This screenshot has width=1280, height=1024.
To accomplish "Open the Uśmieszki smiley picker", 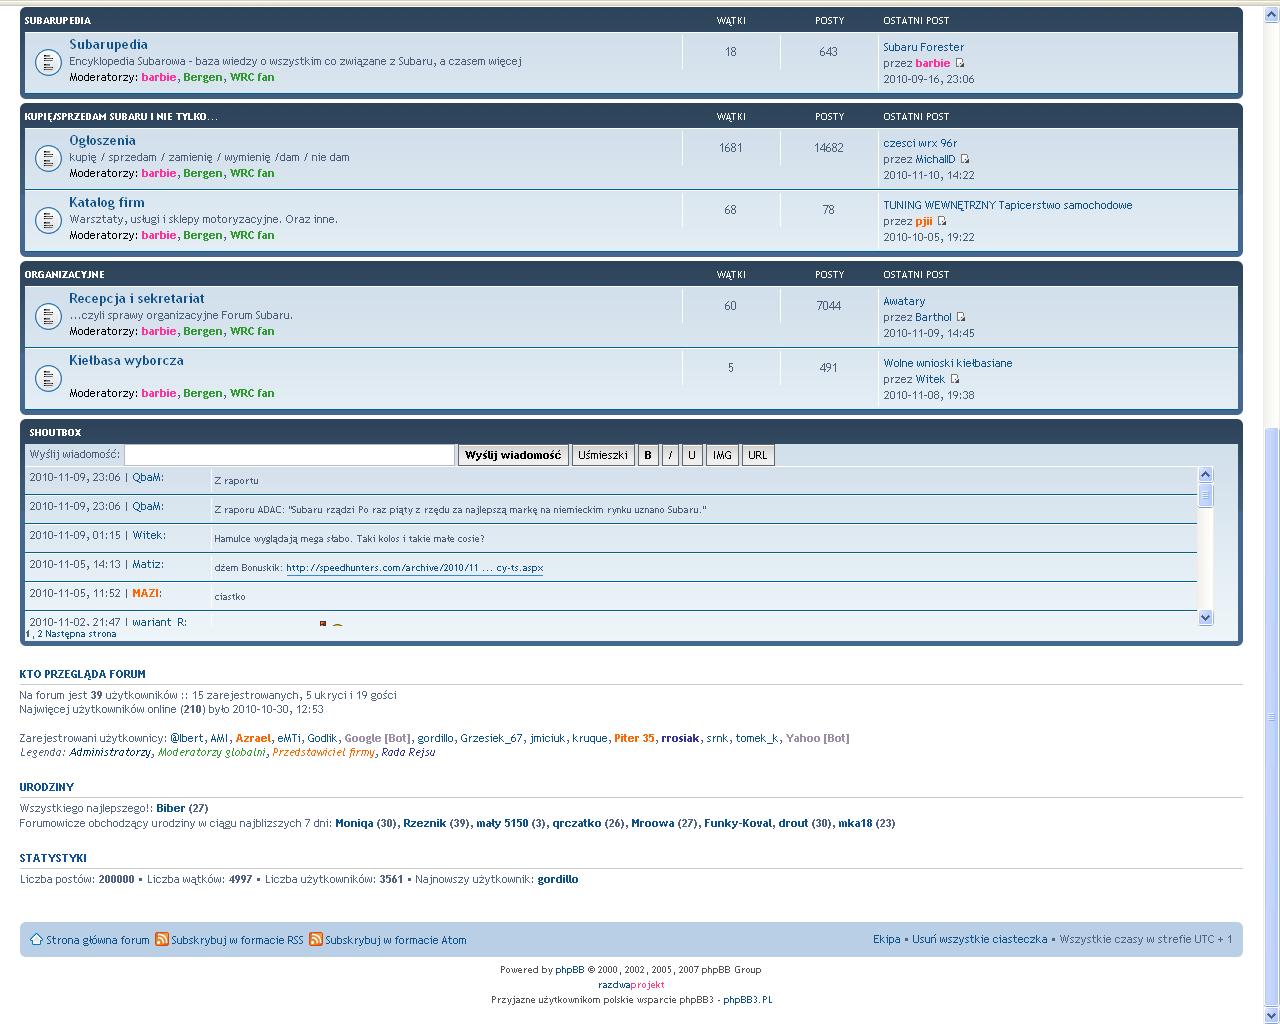I will pos(602,455).
